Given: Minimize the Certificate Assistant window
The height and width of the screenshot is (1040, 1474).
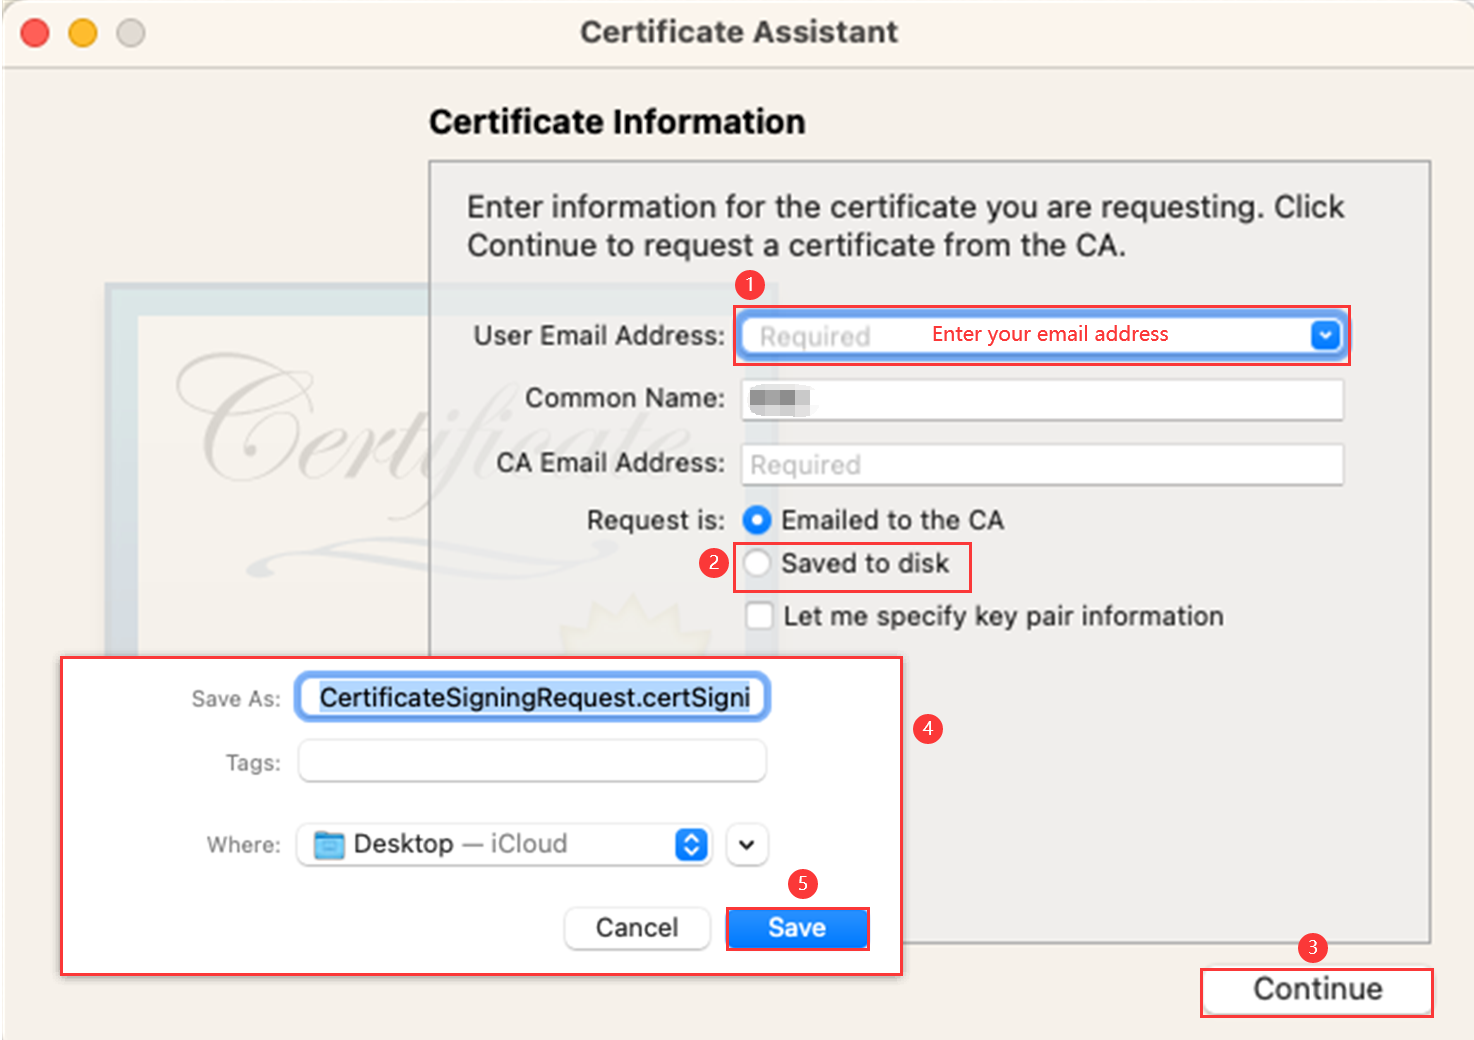Looking at the screenshot, I should [82, 31].
